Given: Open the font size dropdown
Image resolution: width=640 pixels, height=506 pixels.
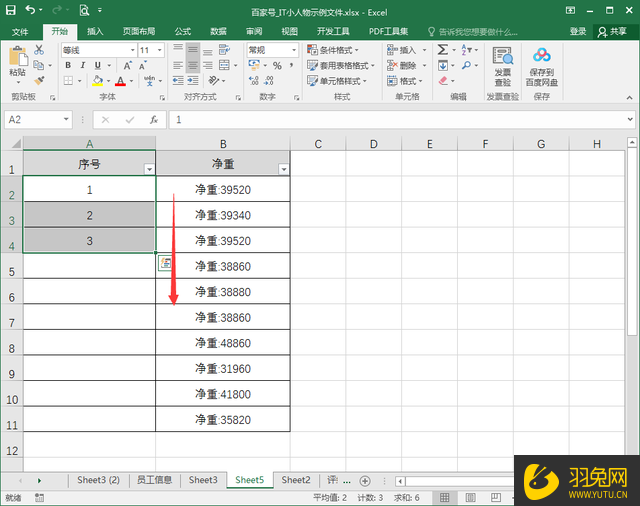Looking at the screenshot, I should (160, 50).
